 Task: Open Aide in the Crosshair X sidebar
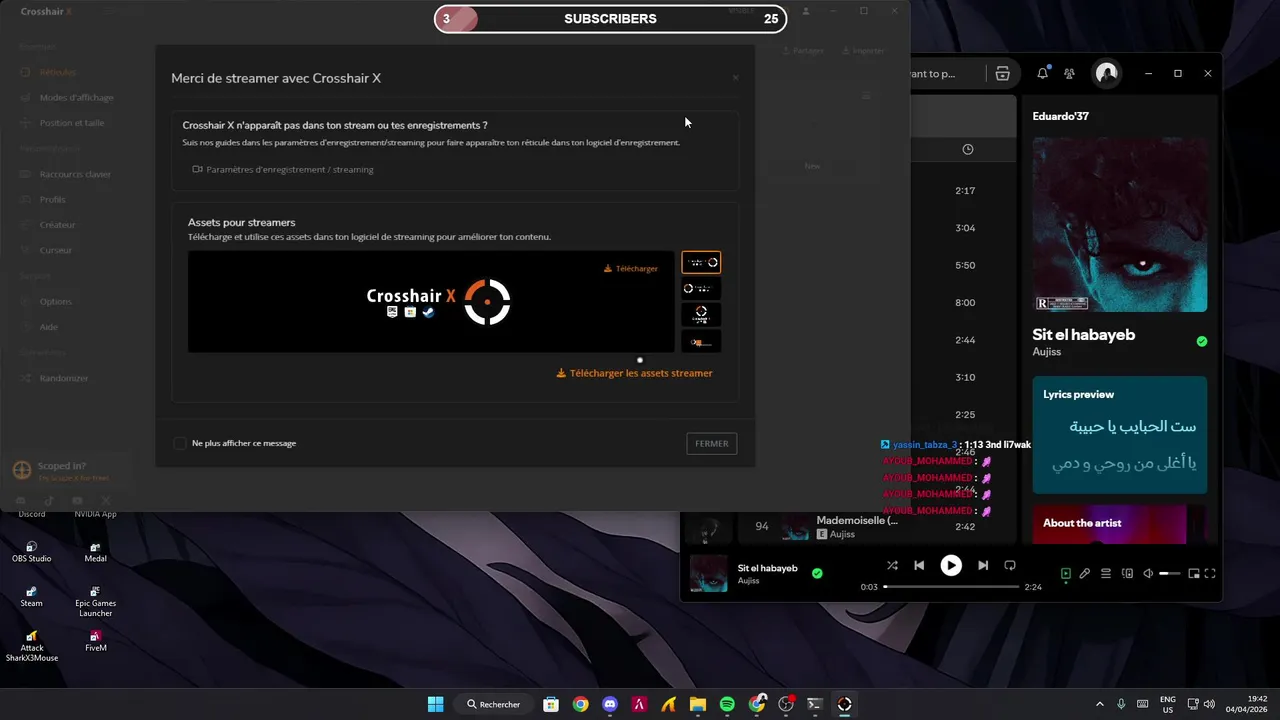(x=39, y=327)
